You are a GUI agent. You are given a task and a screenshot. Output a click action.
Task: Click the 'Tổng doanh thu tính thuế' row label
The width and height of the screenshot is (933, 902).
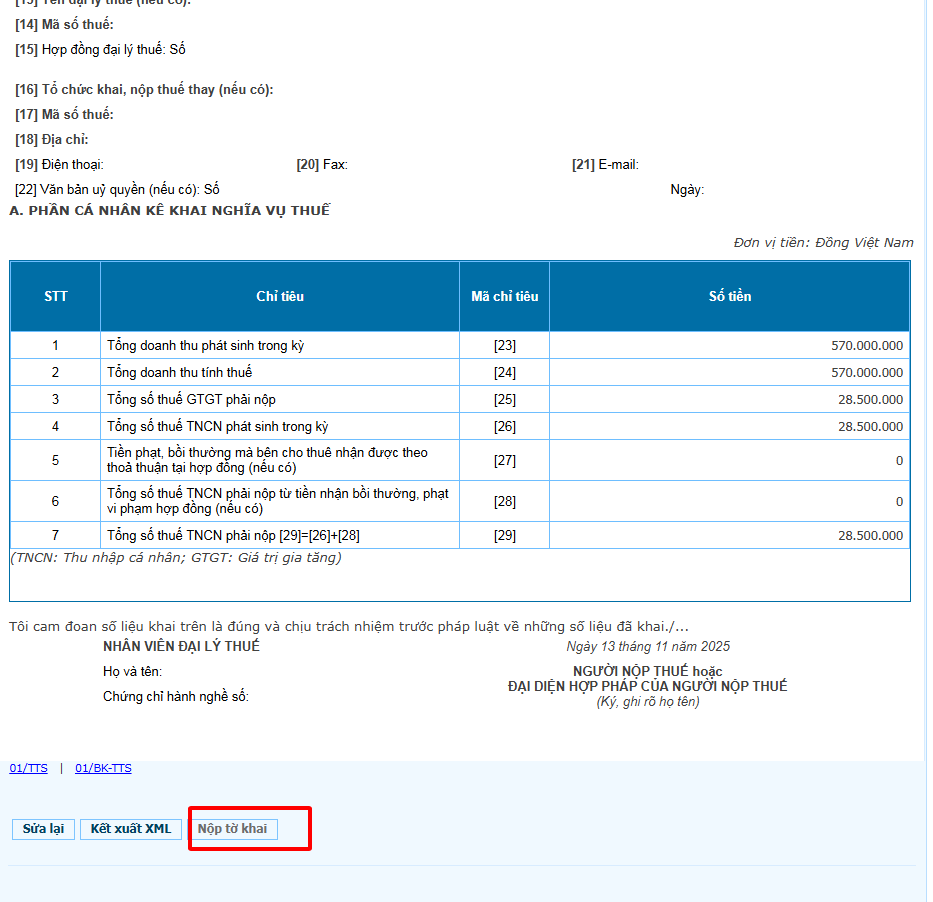pyautogui.click(x=180, y=373)
